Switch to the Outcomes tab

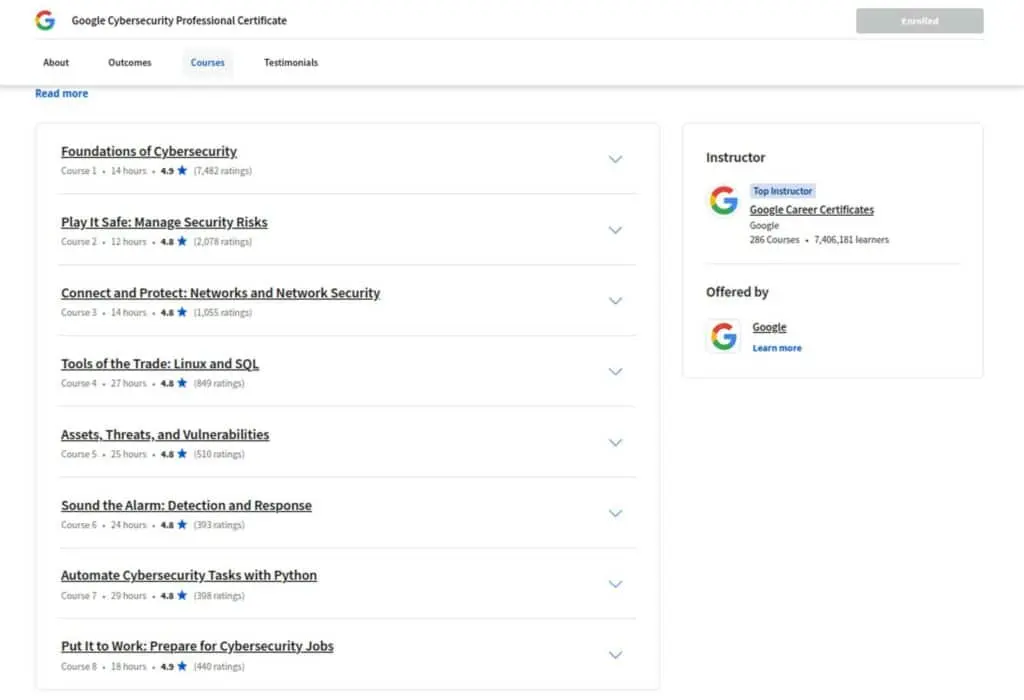pos(129,63)
